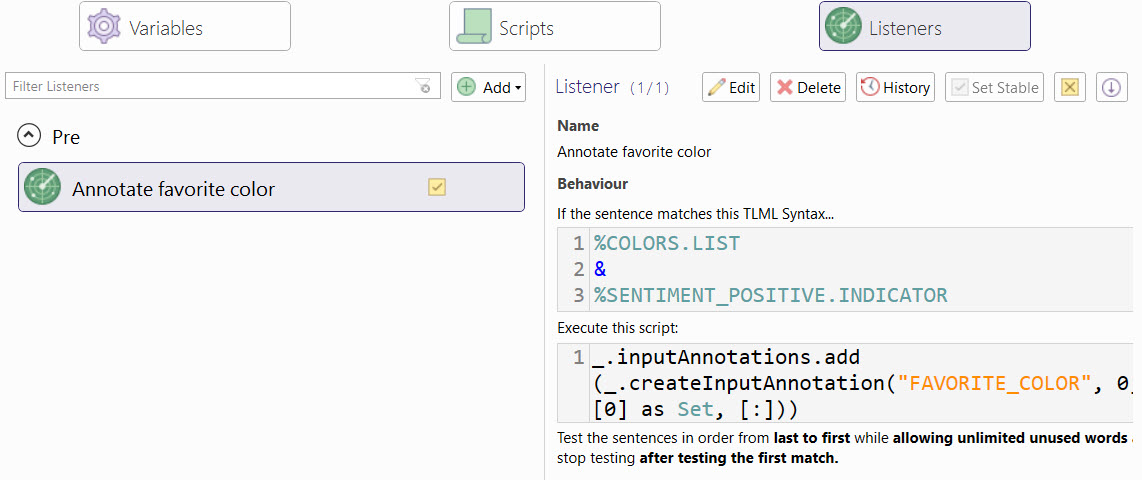Click the gear icon on the Variables tab
Image resolution: width=1142 pixels, height=480 pixels.
(104, 27)
